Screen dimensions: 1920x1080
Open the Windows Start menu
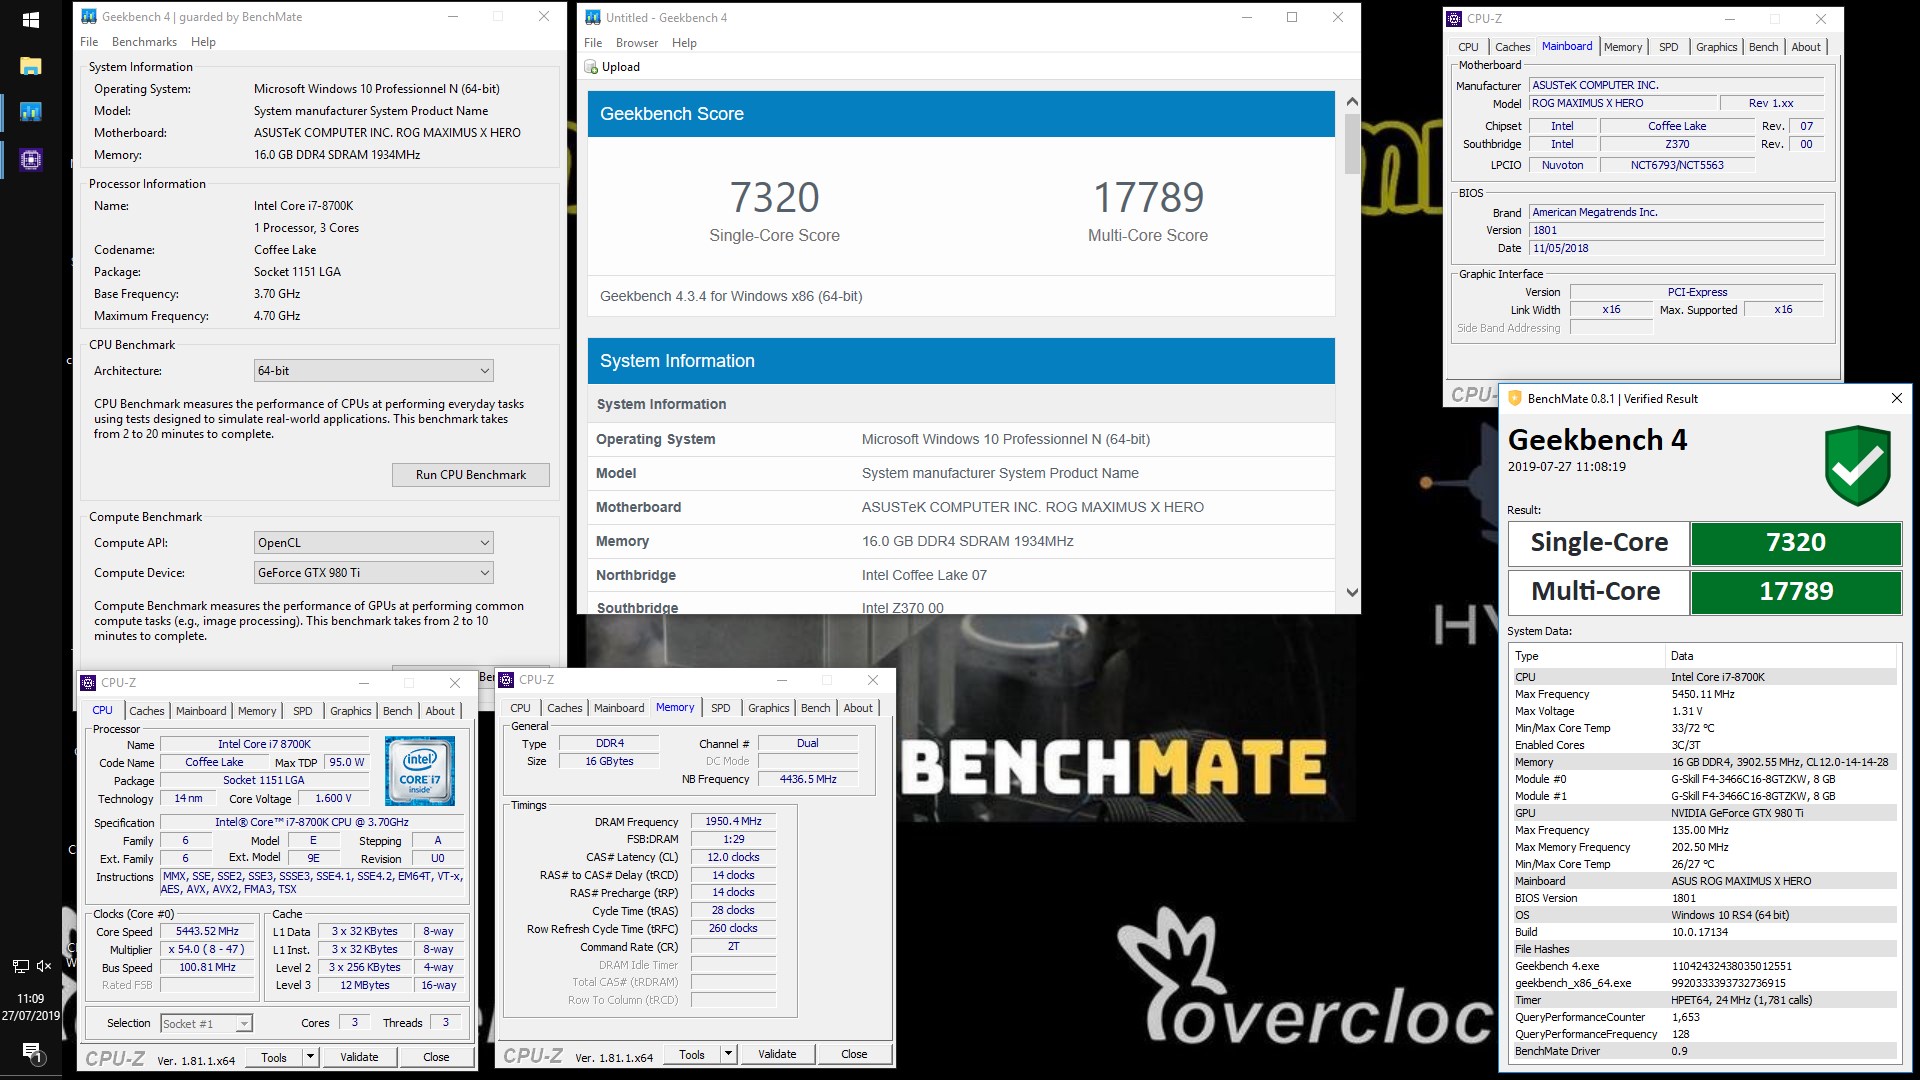tap(30, 19)
